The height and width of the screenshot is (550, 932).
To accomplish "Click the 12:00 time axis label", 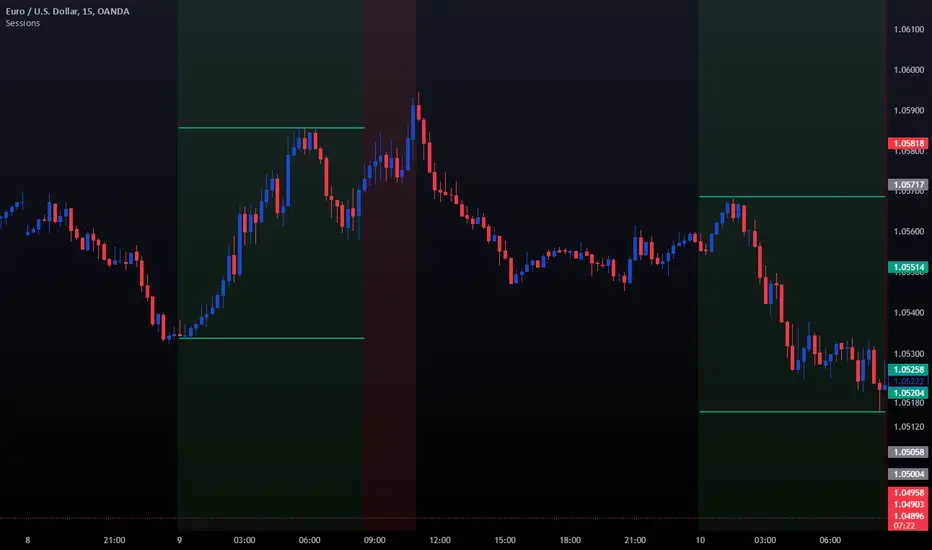I will [440, 540].
